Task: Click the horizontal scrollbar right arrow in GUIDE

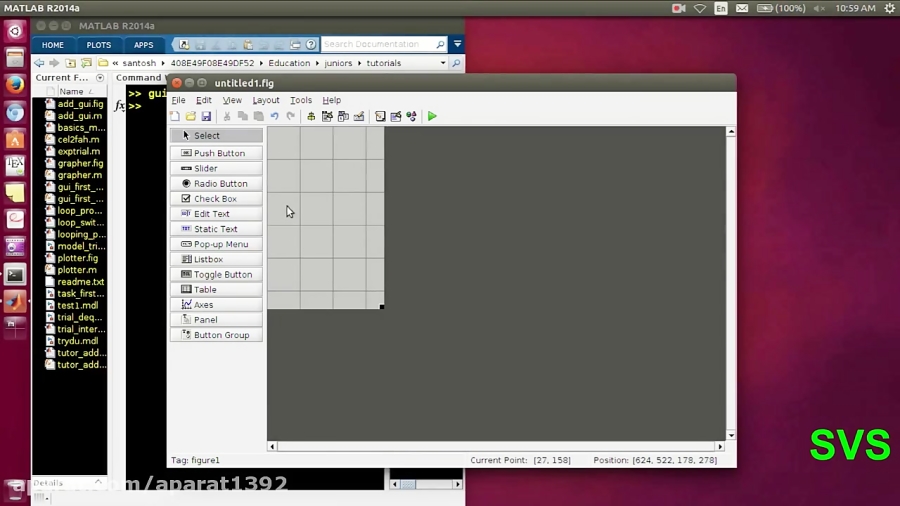Action: pyautogui.click(x=720, y=446)
